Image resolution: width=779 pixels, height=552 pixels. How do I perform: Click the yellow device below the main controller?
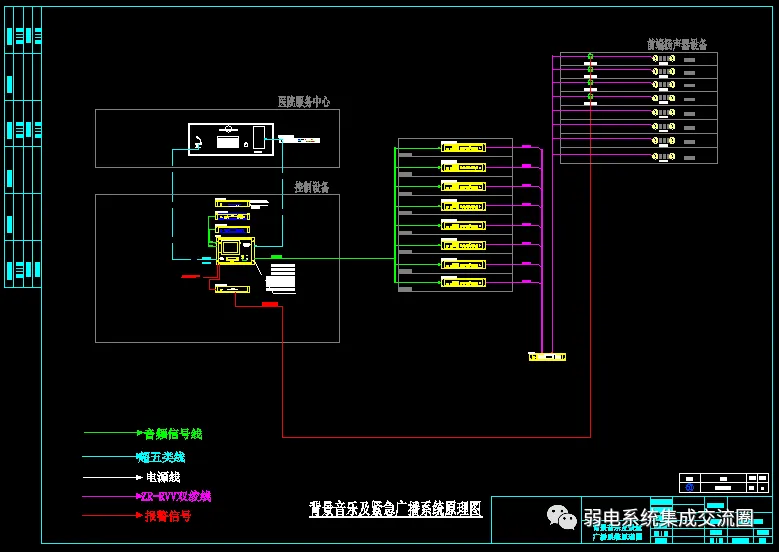click(232, 289)
